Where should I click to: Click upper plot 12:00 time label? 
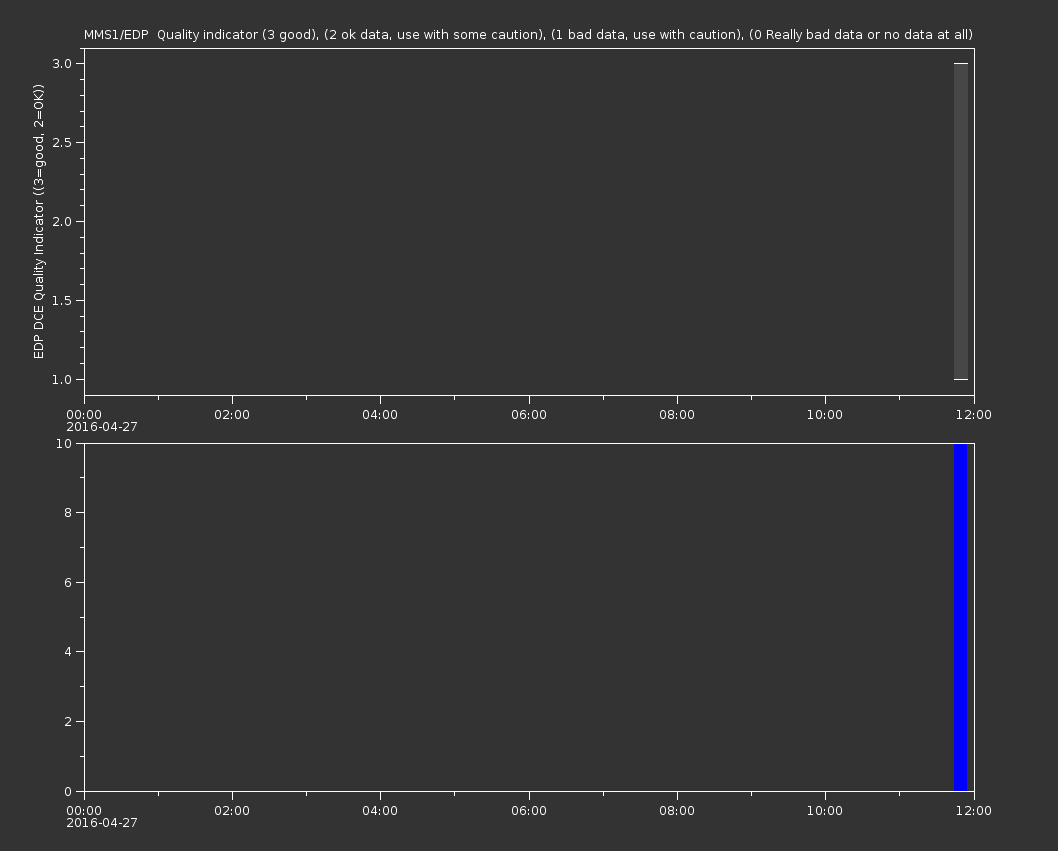[x=974, y=414]
